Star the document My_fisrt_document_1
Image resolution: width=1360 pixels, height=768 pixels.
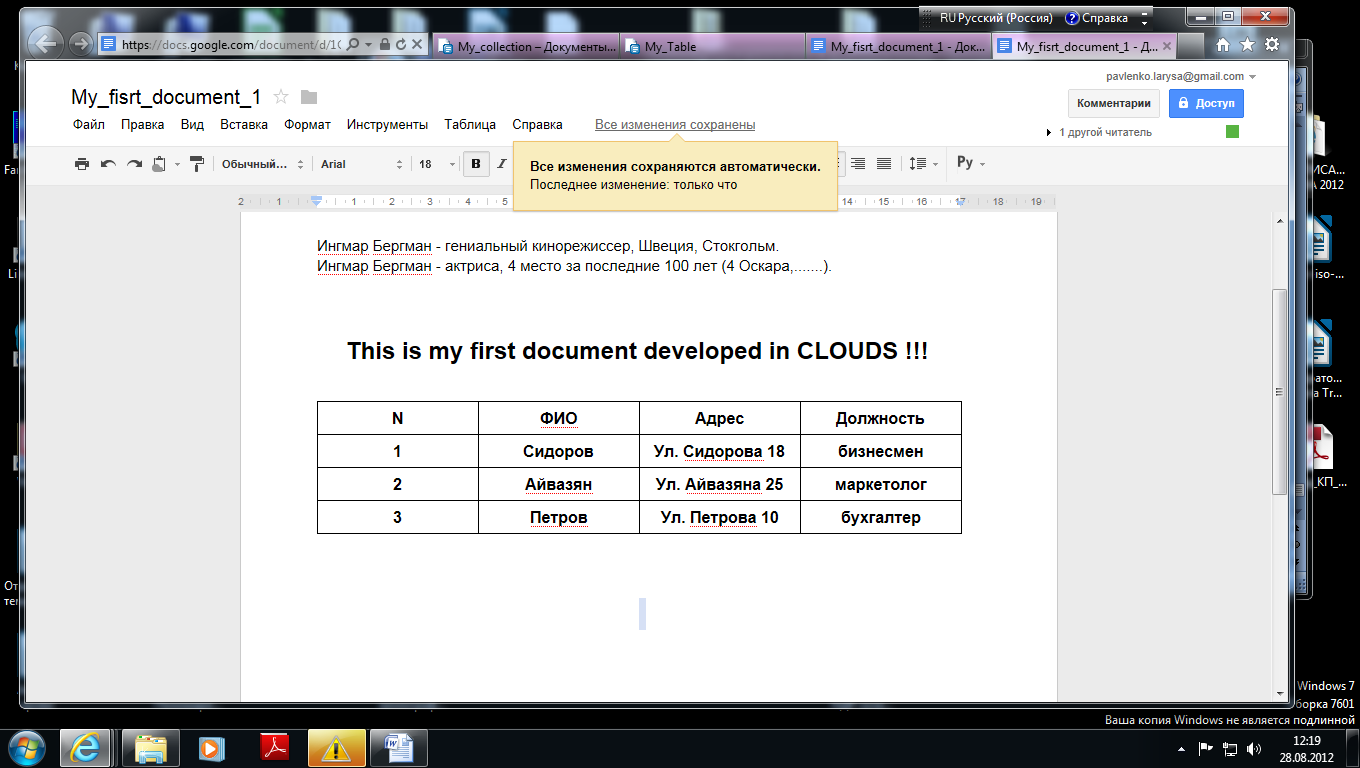pos(281,97)
